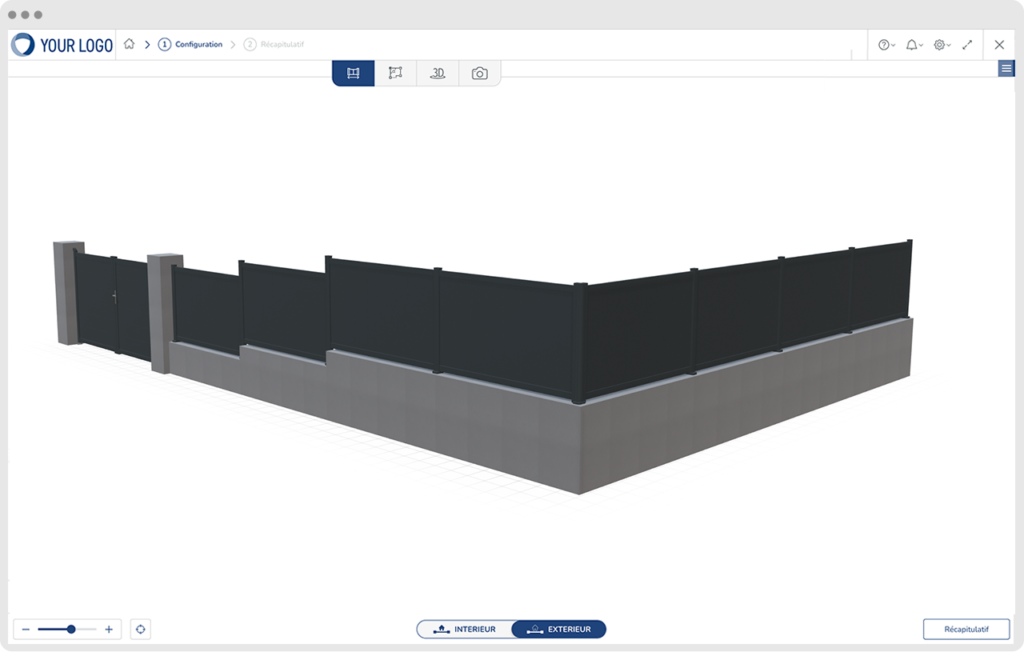The image size is (1024, 652).
Task: Switch view to EXTERIEUR
Action: (x=559, y=629)
